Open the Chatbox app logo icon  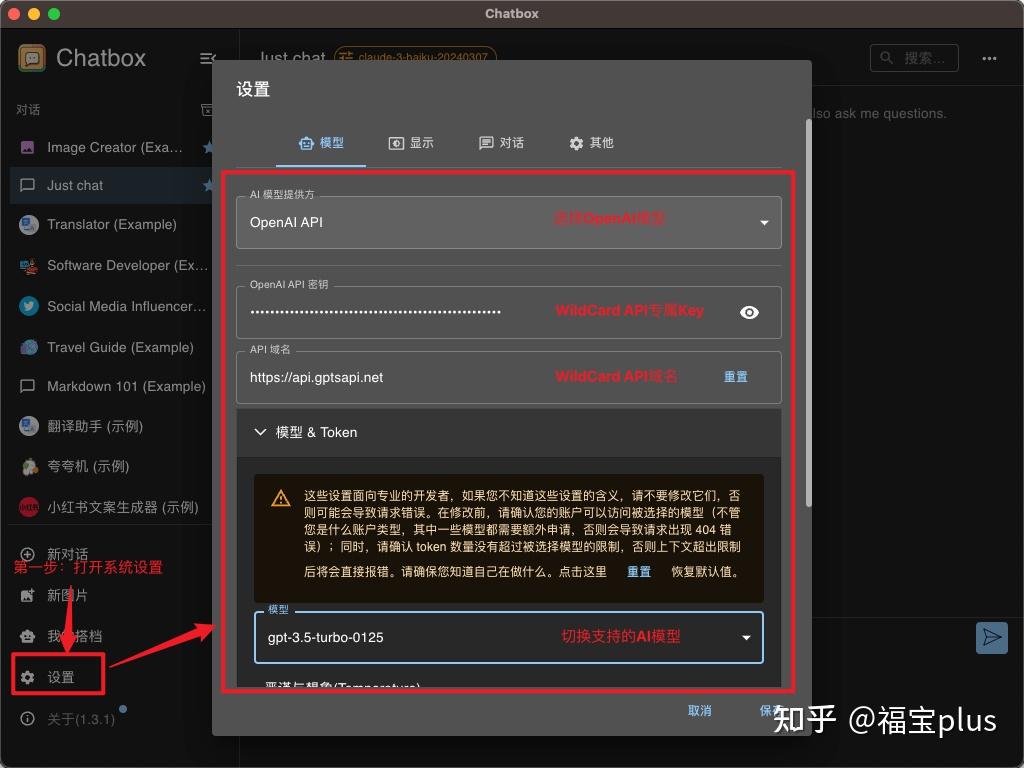pyautogui.click(x=31, y=57)
